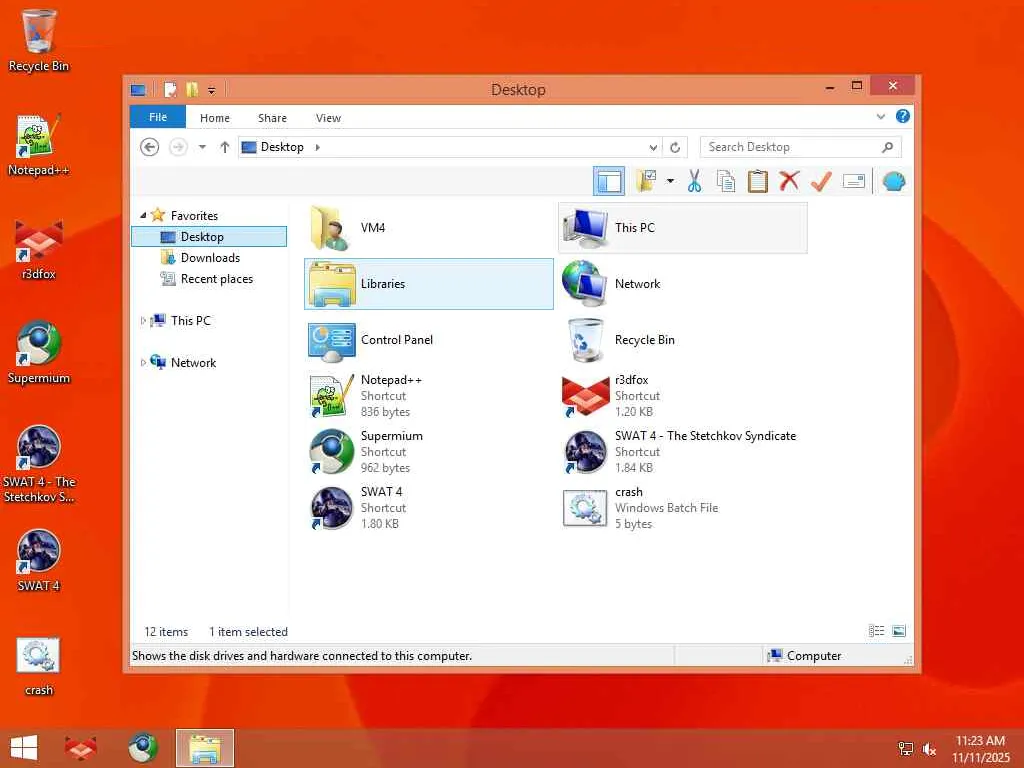
Task: Select r3dfox shortcut in file list
Action: (x=682, y=396)
